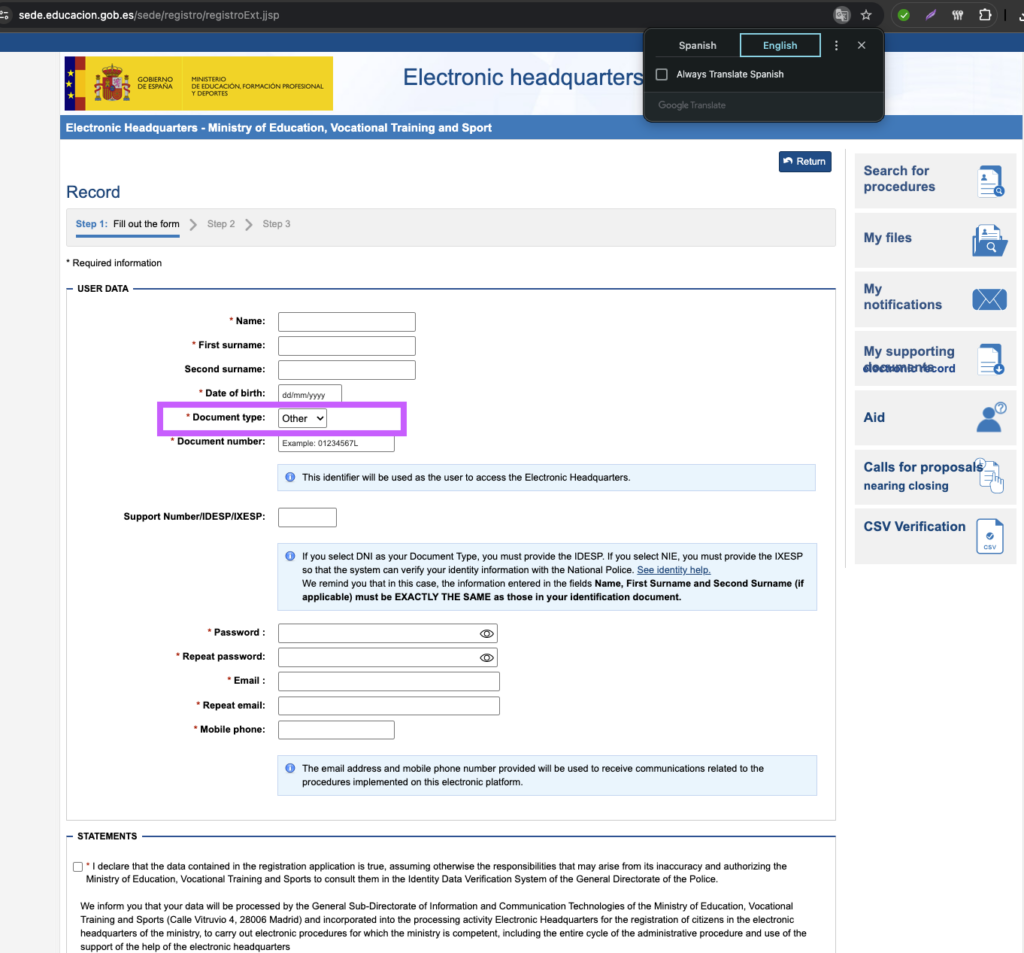Click the USER DATA section label
1024x953 pixels.
(103, 289)
